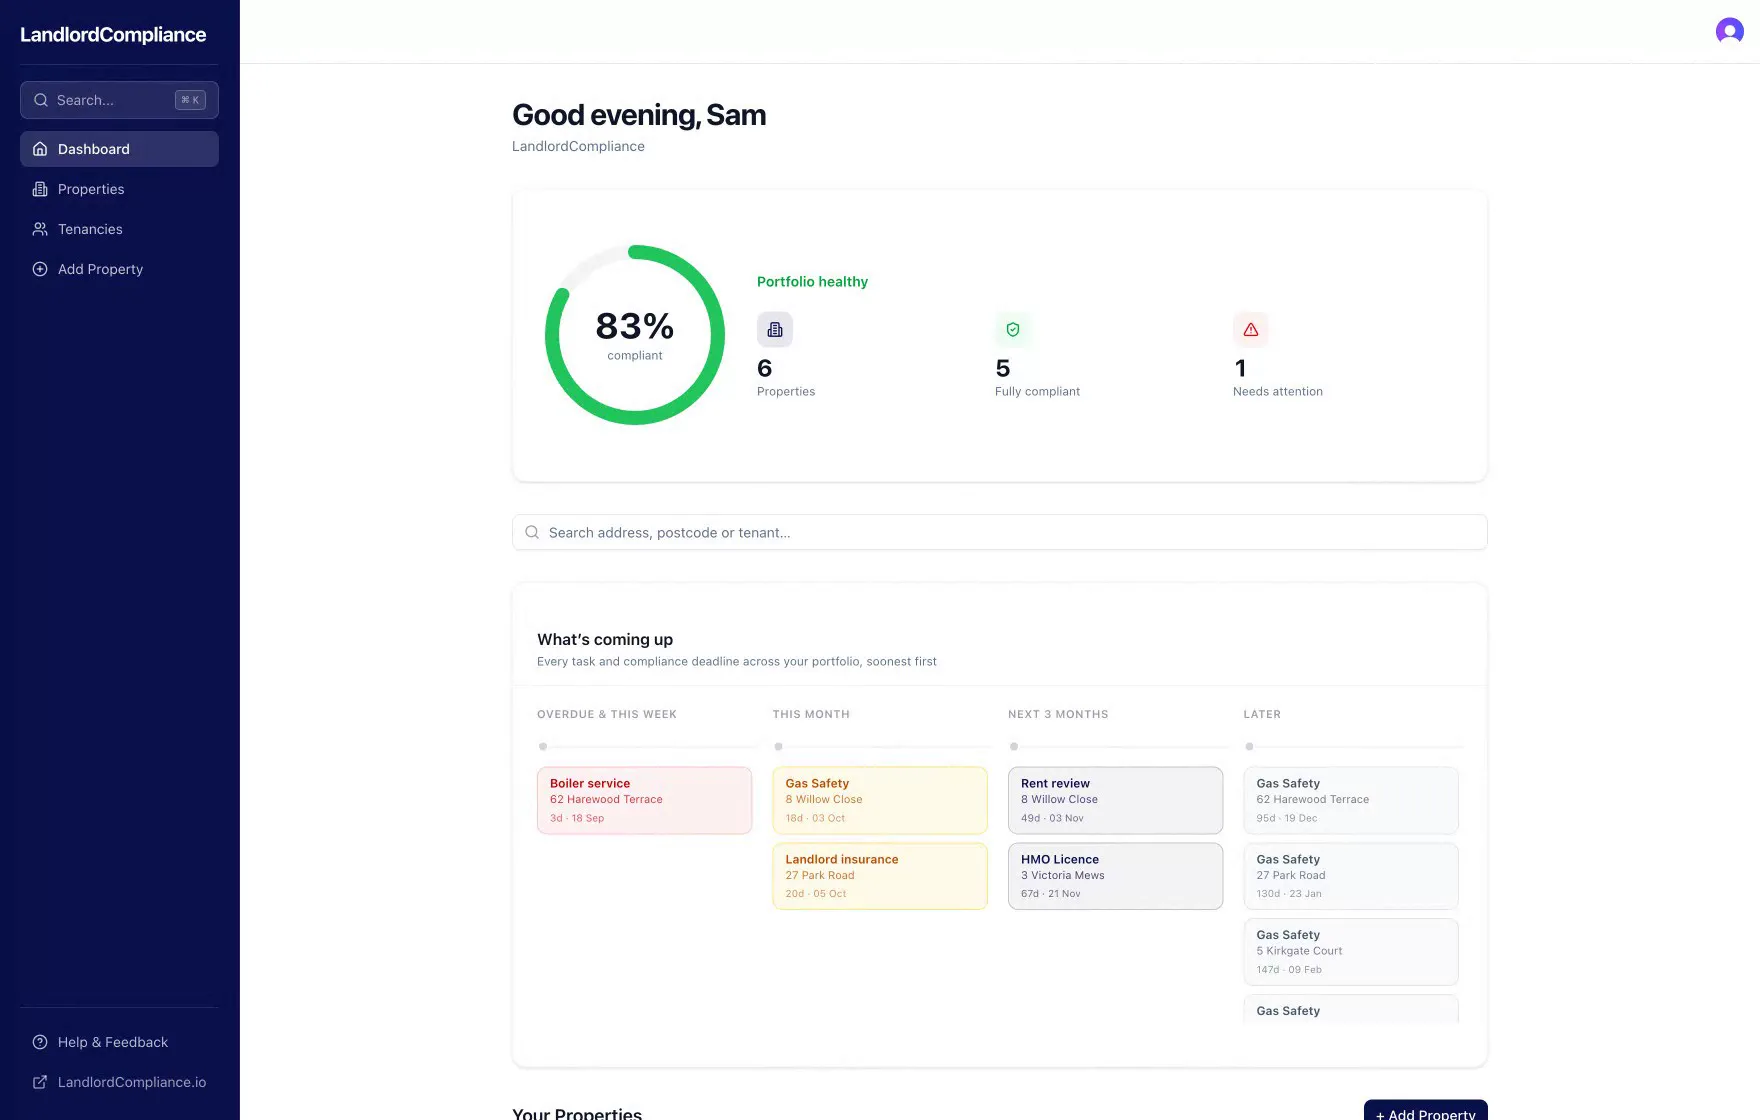Open the Gas Safety 5 Kirkgate Court card
The height and width of the screenshot is (1120, 1760).
tap(1351, 952)
